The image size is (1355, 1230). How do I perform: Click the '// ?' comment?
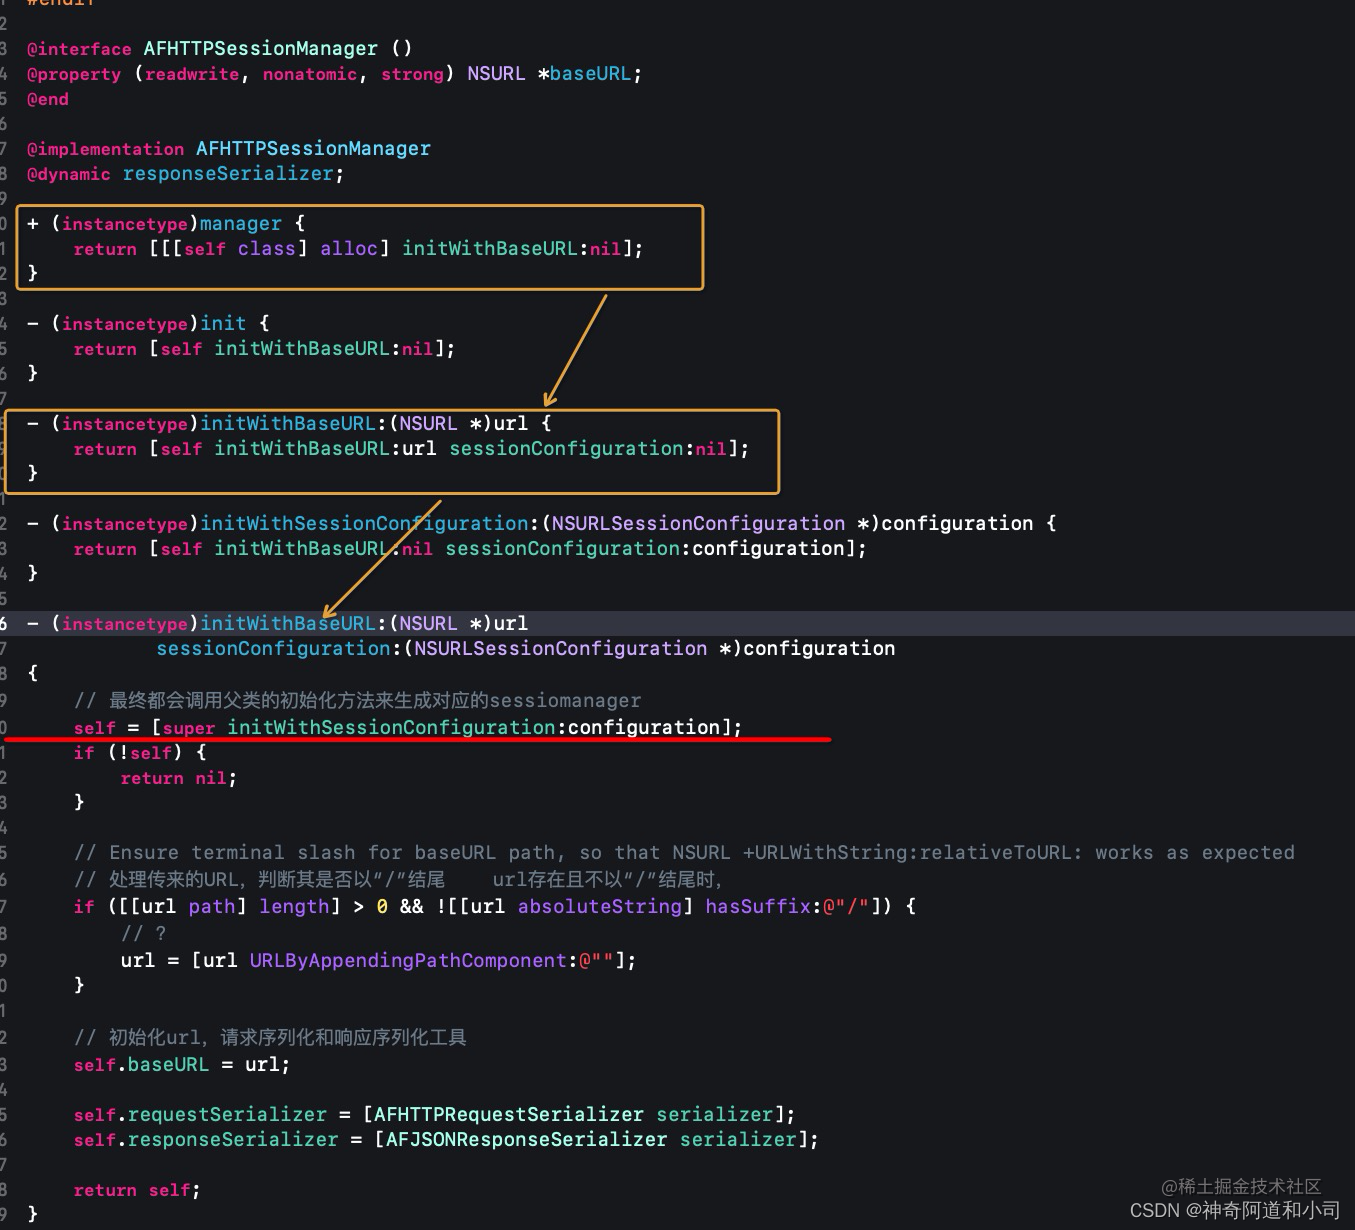pyautogui.click(x=144, y=934)
